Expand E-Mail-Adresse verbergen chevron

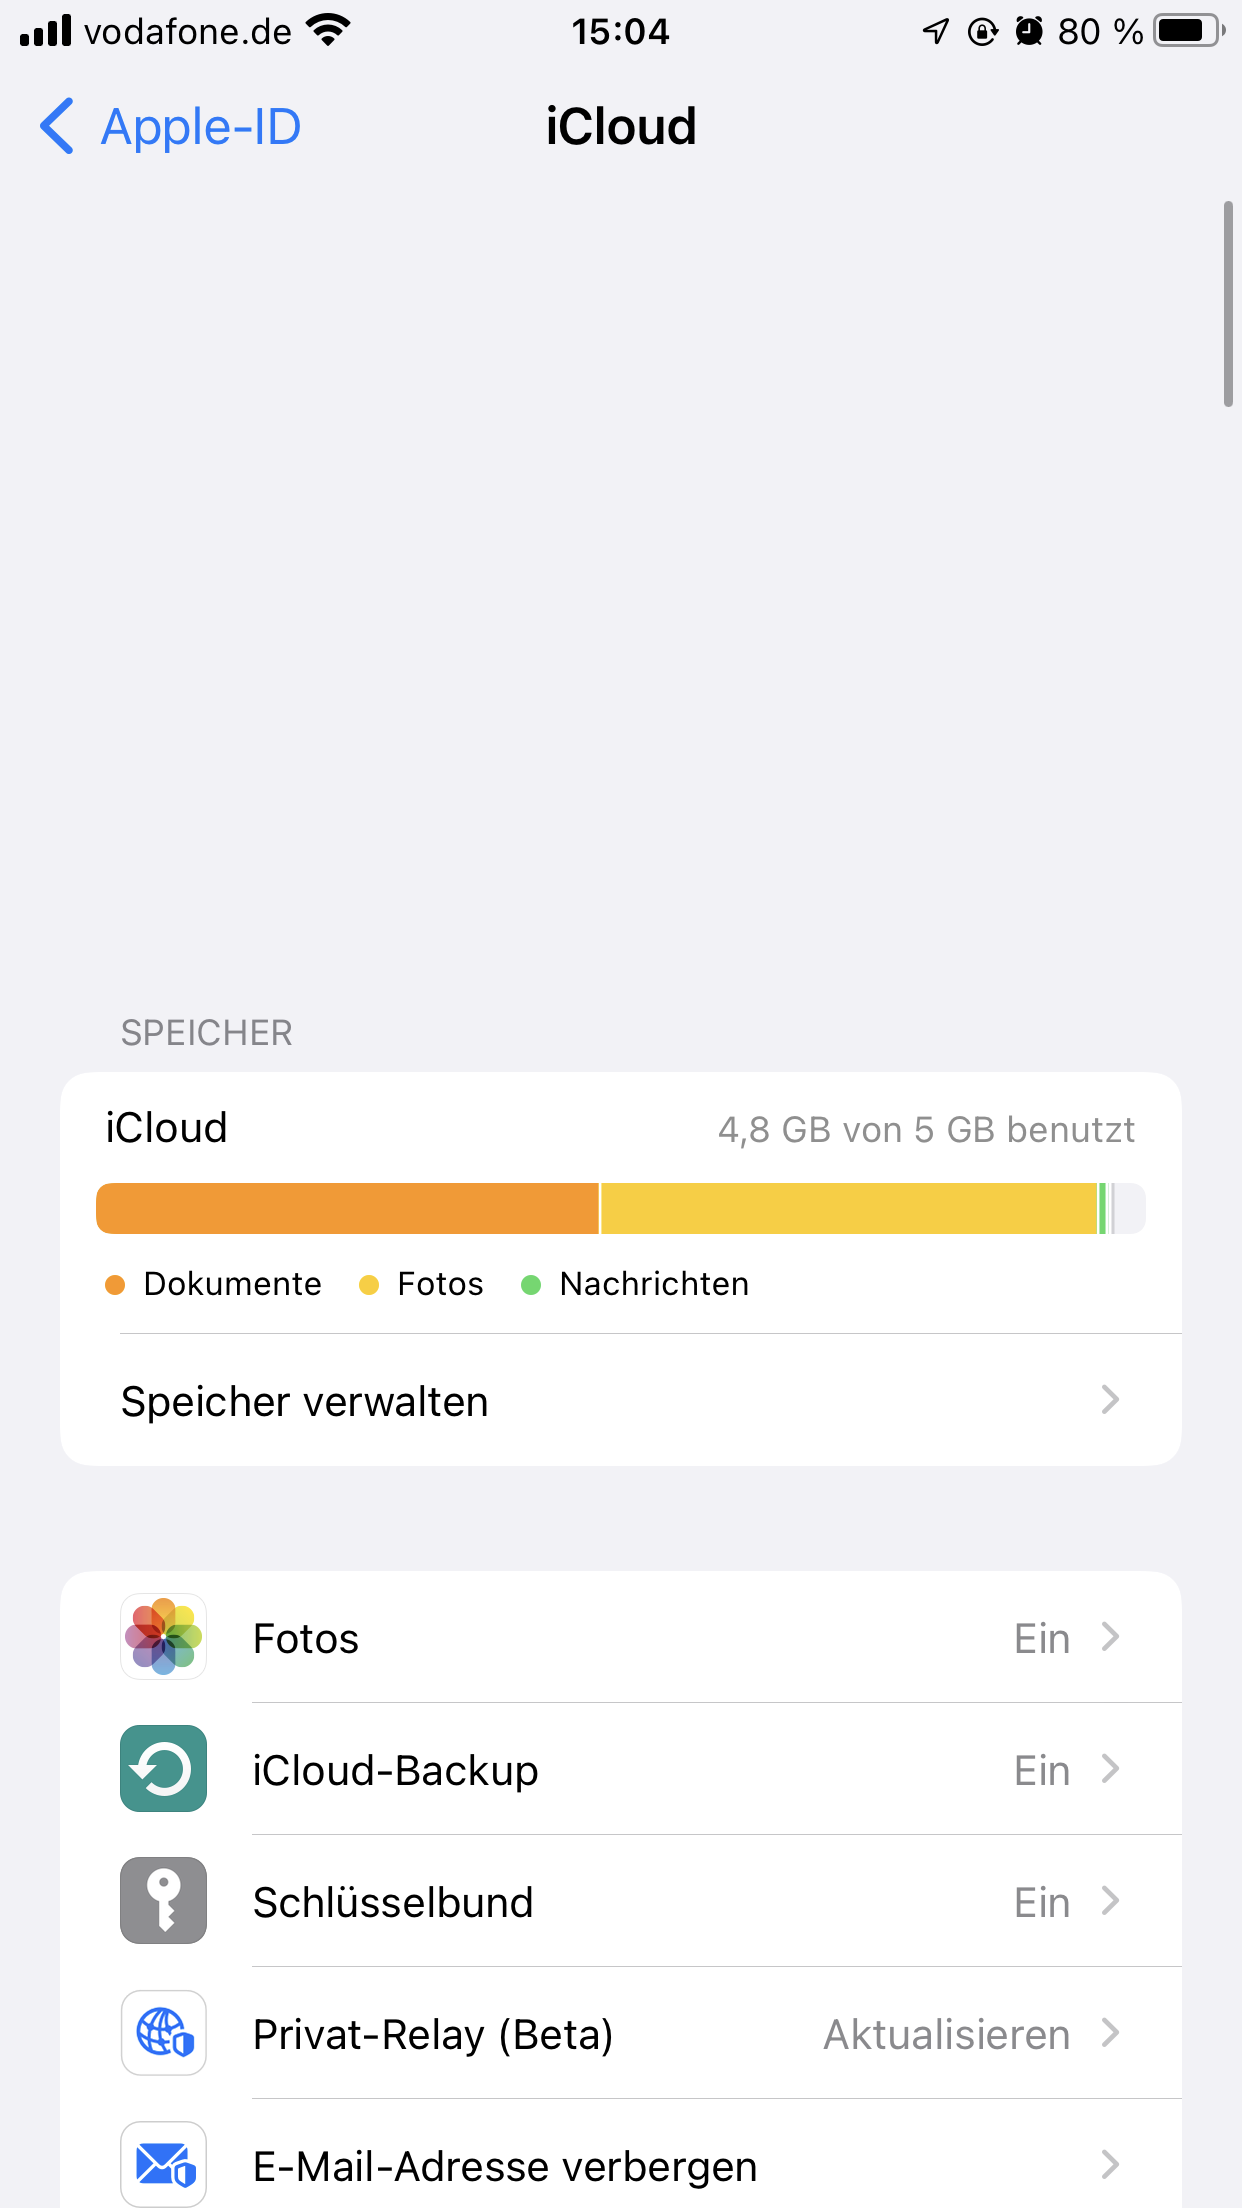(1110, 2165)
